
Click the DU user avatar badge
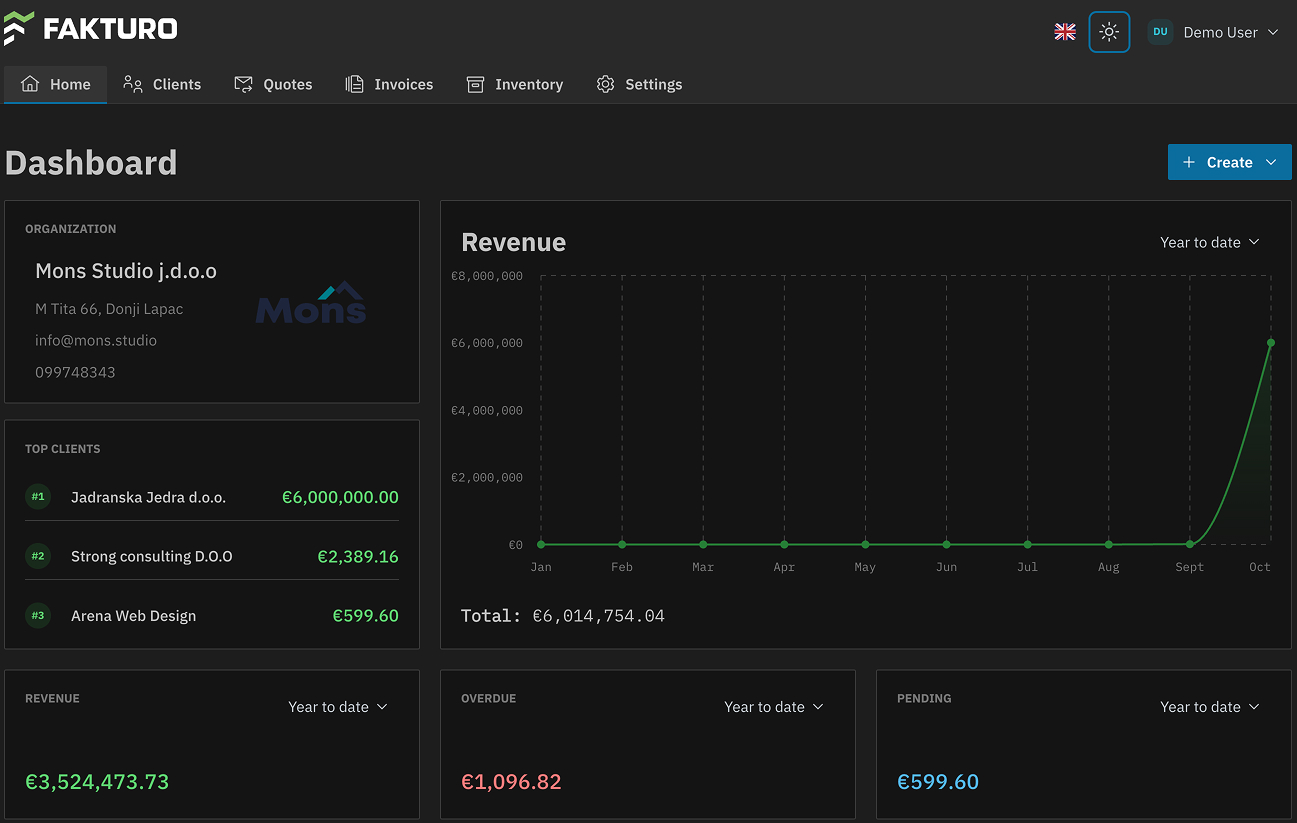coord(1159,32)
